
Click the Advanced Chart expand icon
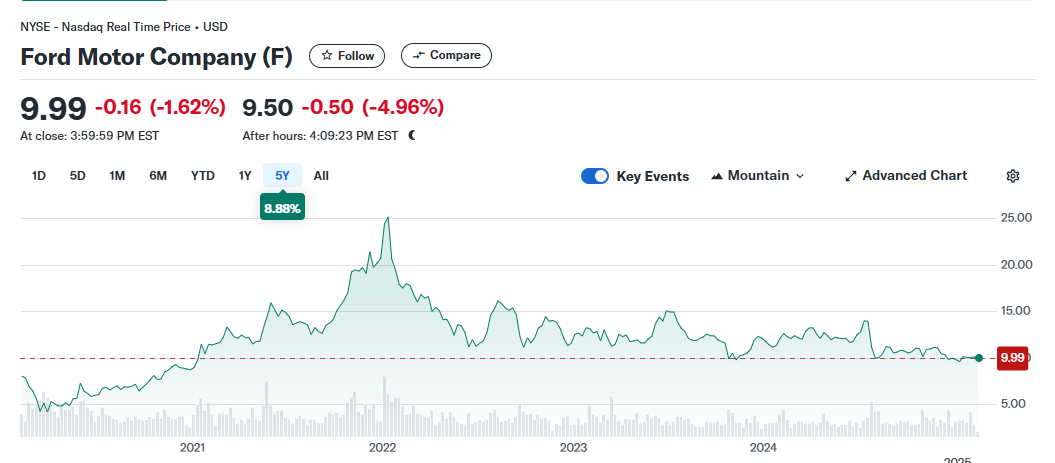(x=851, y=176)
